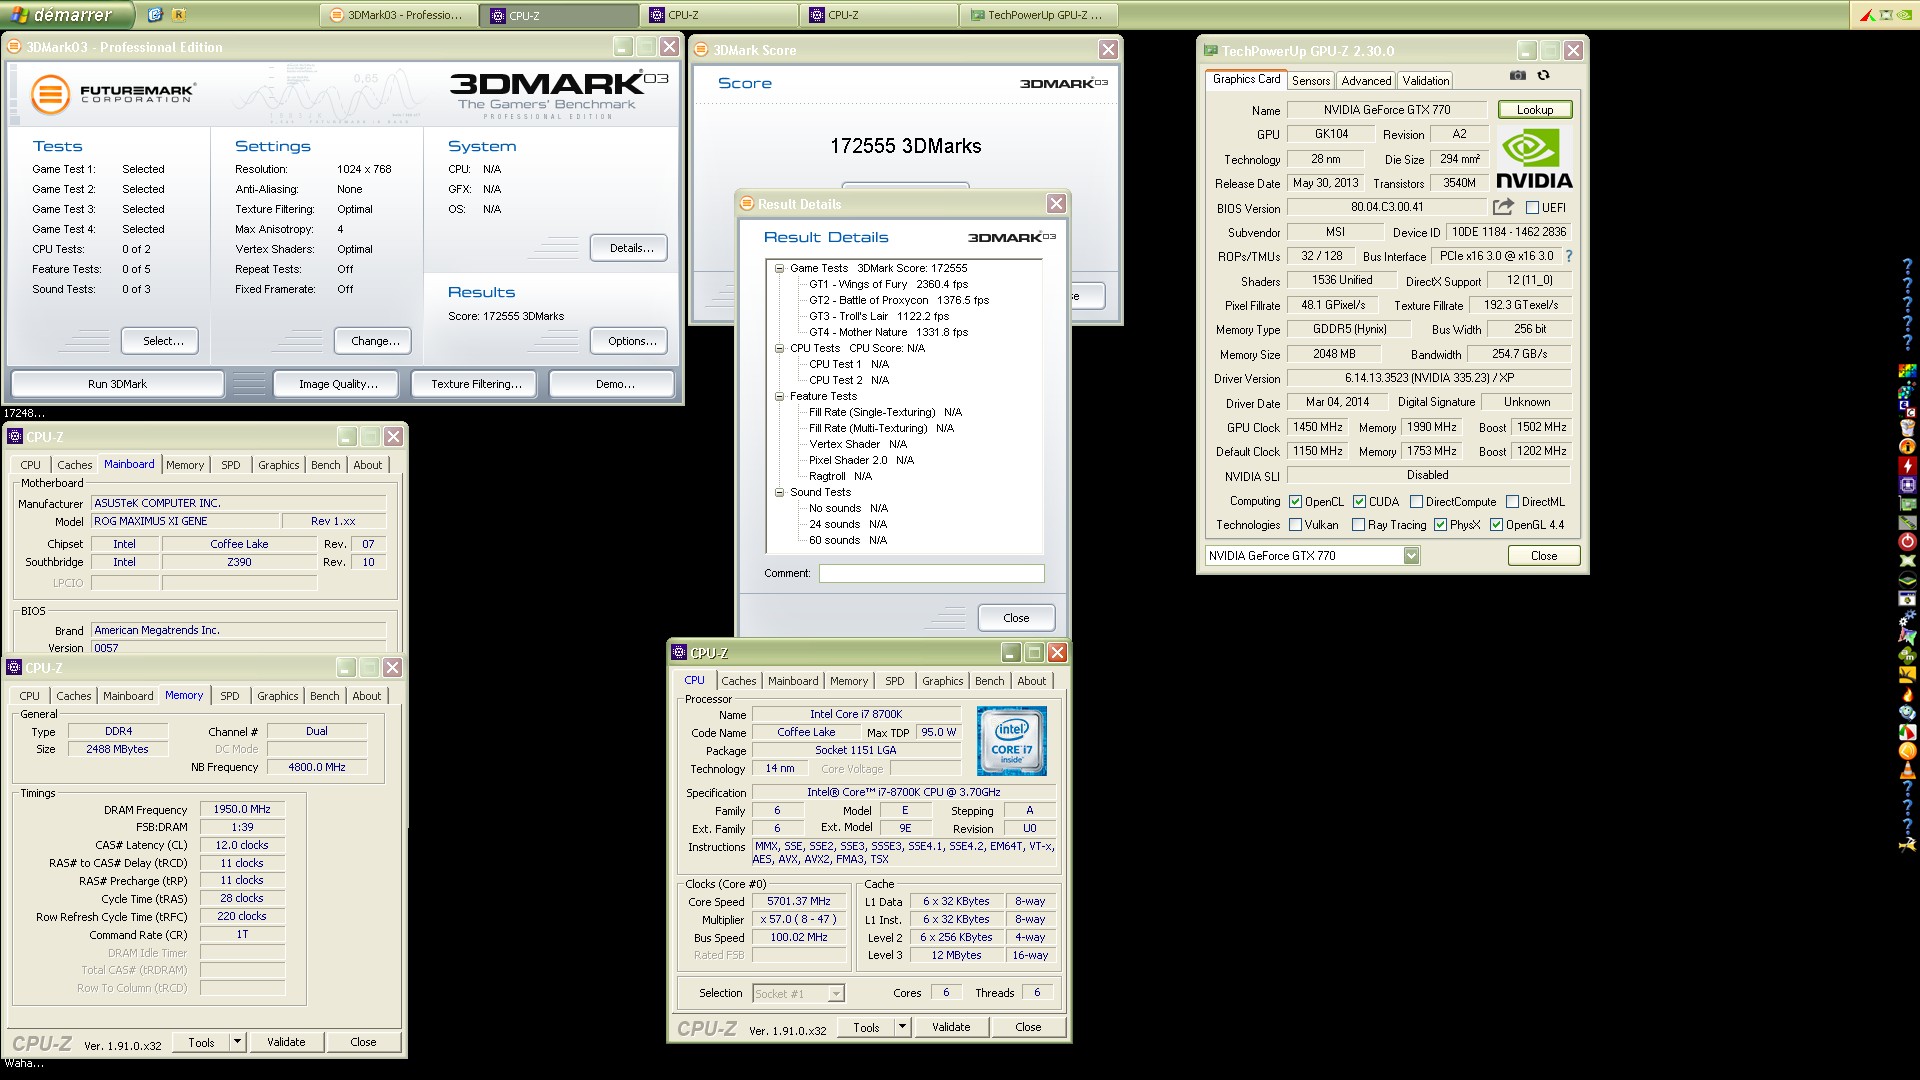Click the Intel Core i7 logo badge
1920x1080 pixels.
coord(1011,741)
